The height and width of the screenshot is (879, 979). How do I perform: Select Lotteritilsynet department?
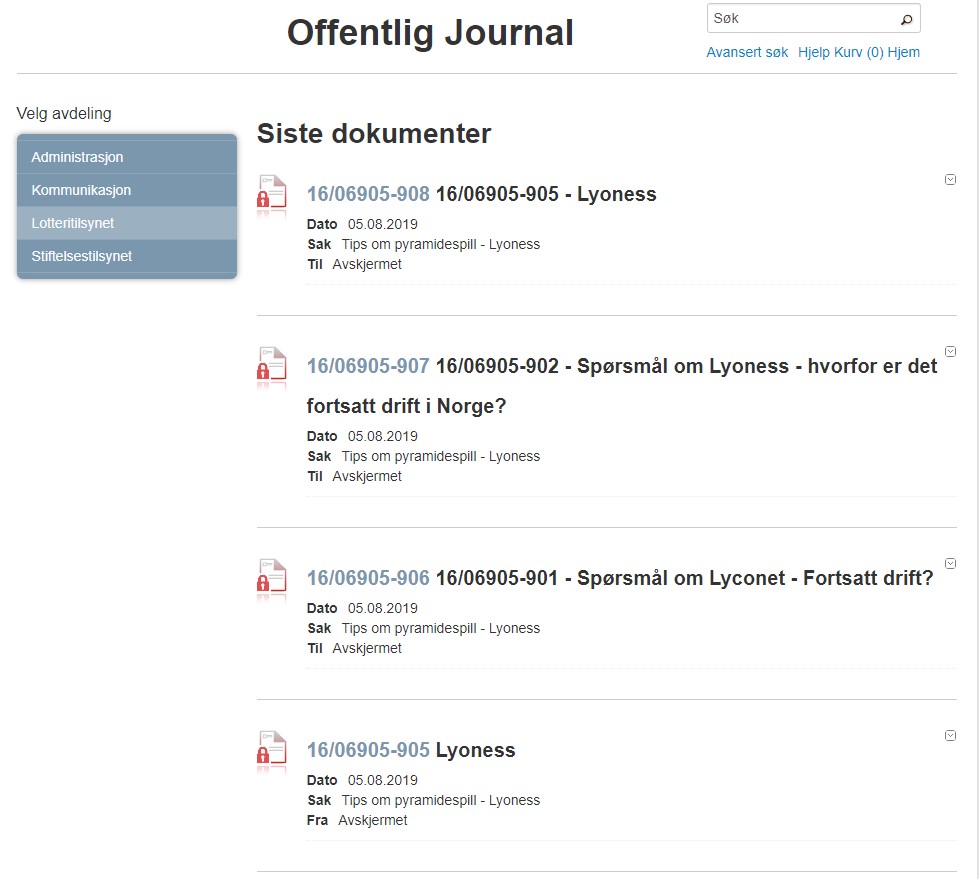(x=127, y=223)
